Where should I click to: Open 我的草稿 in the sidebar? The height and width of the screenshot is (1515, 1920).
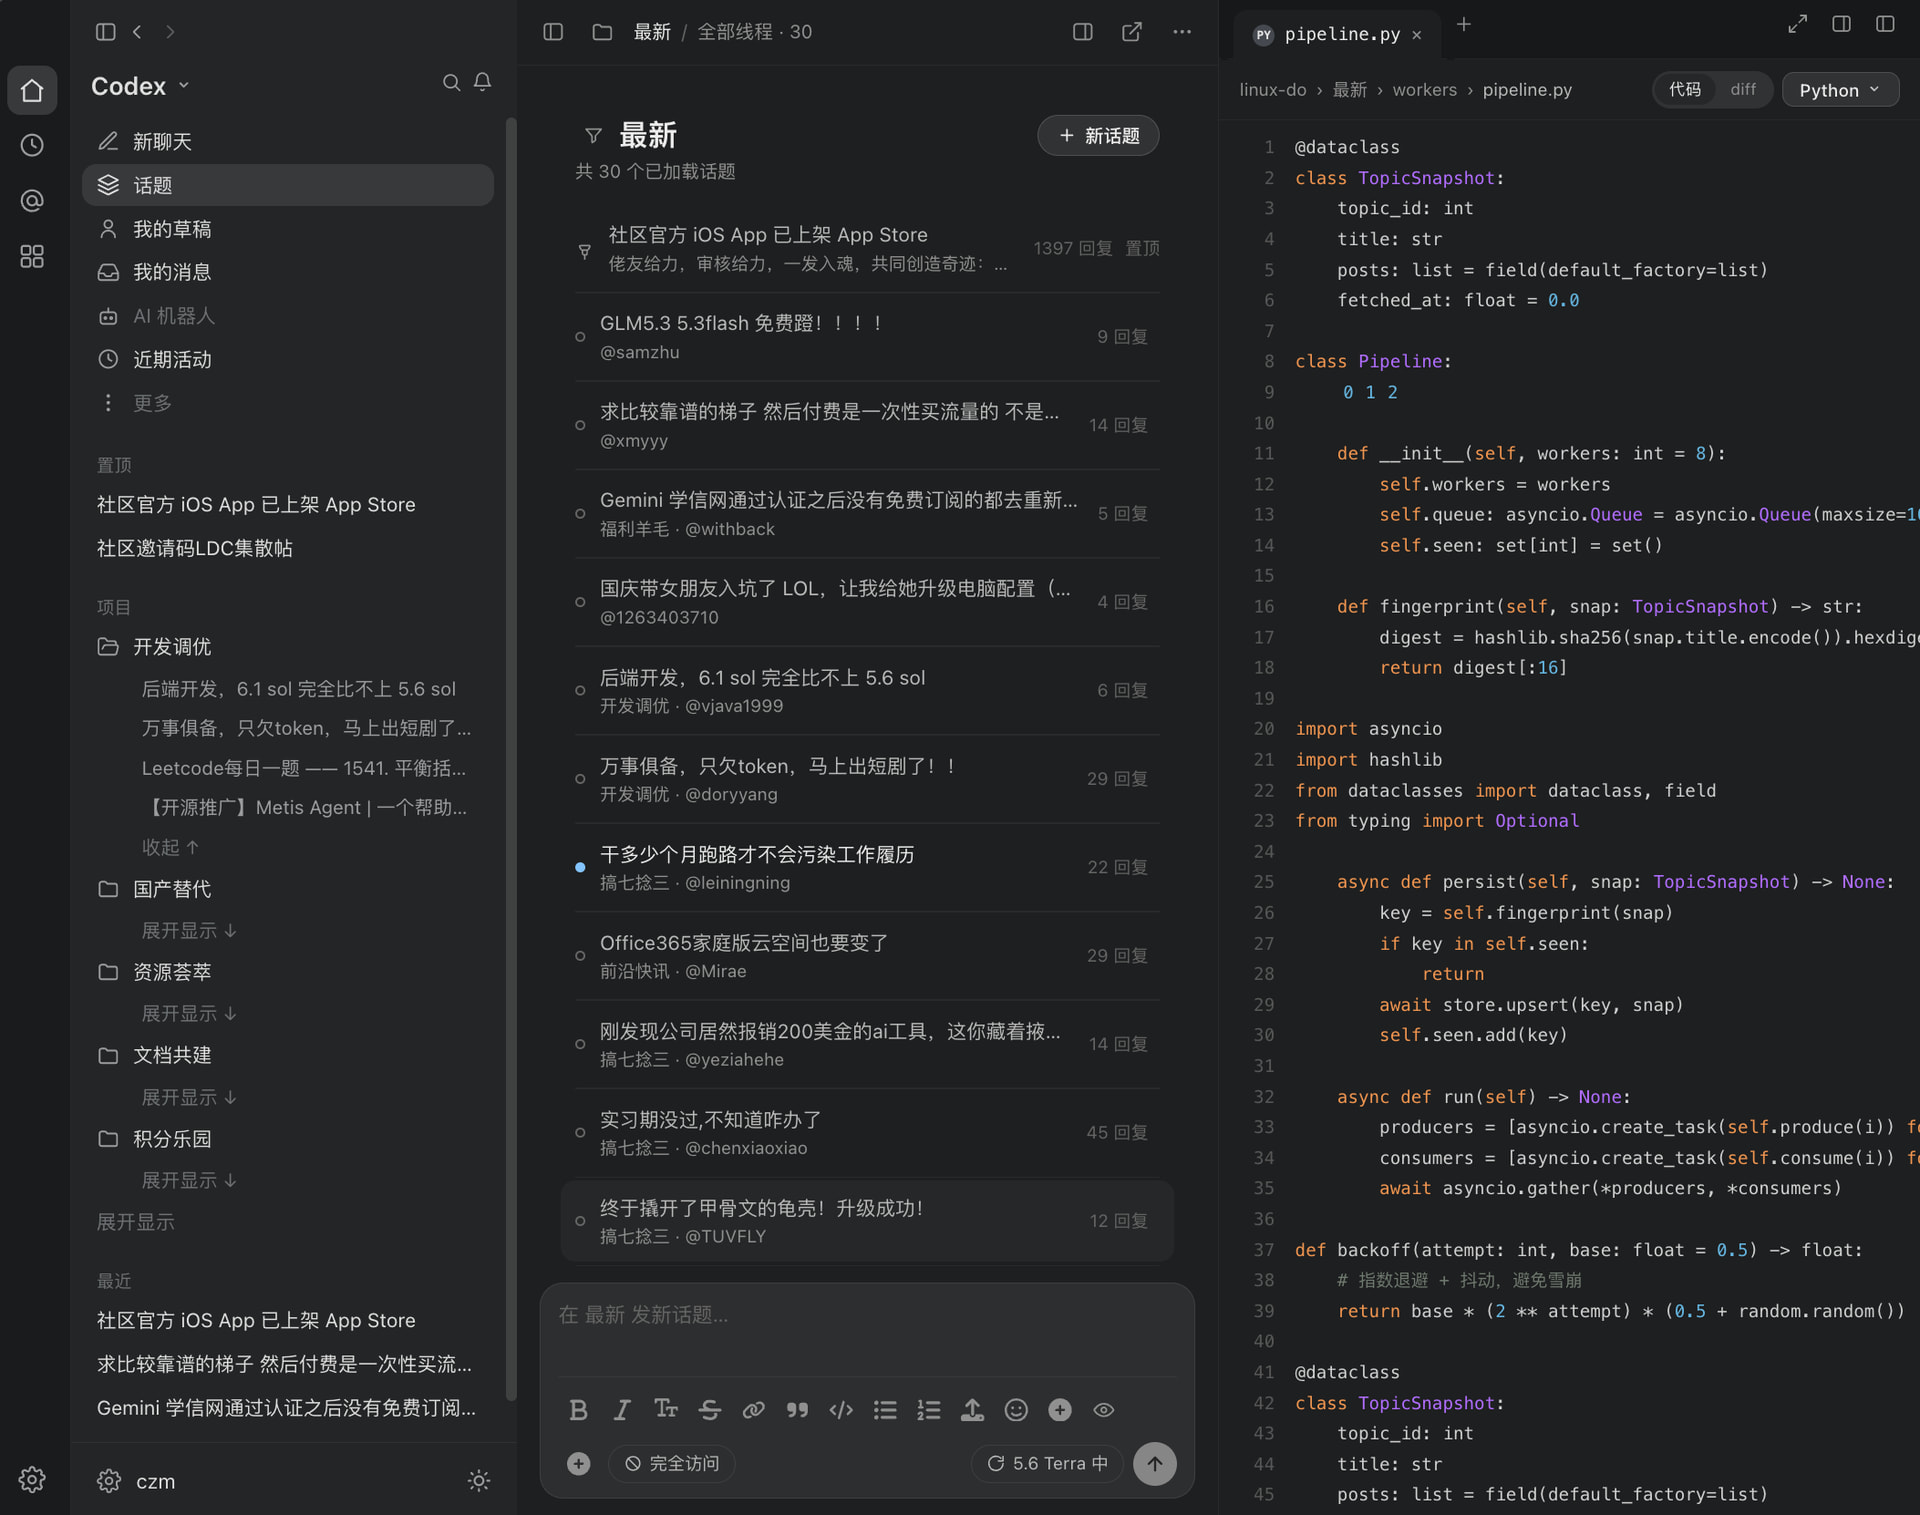click(288, 229)
